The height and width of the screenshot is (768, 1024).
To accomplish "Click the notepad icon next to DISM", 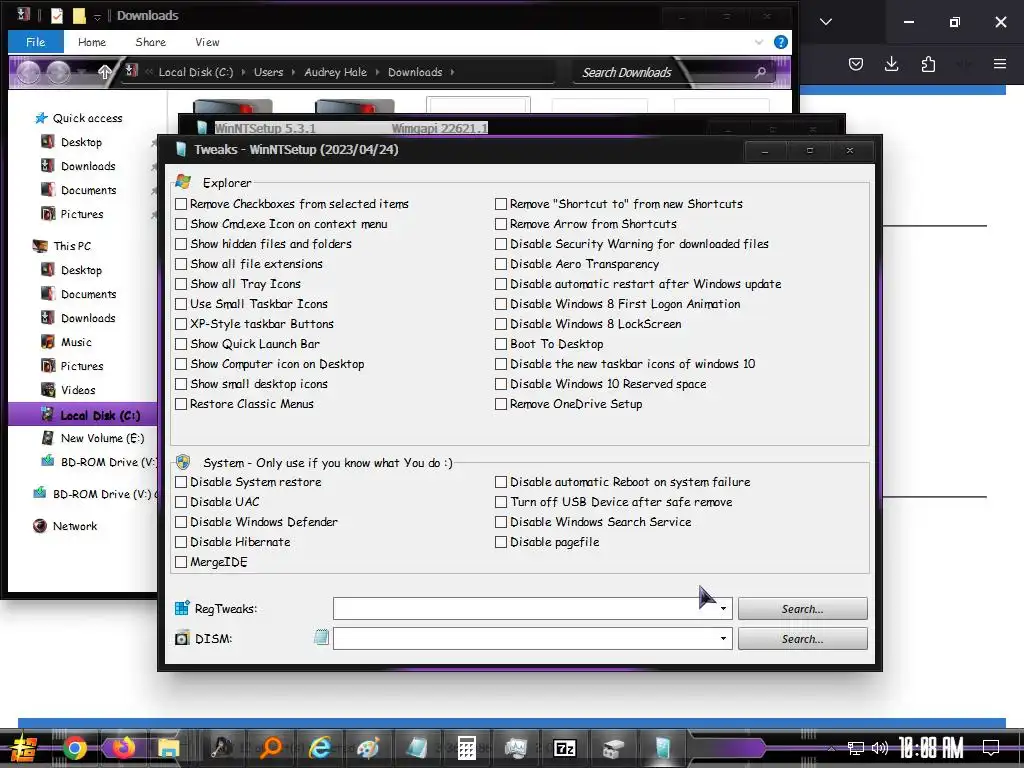I will click(321, 638).
